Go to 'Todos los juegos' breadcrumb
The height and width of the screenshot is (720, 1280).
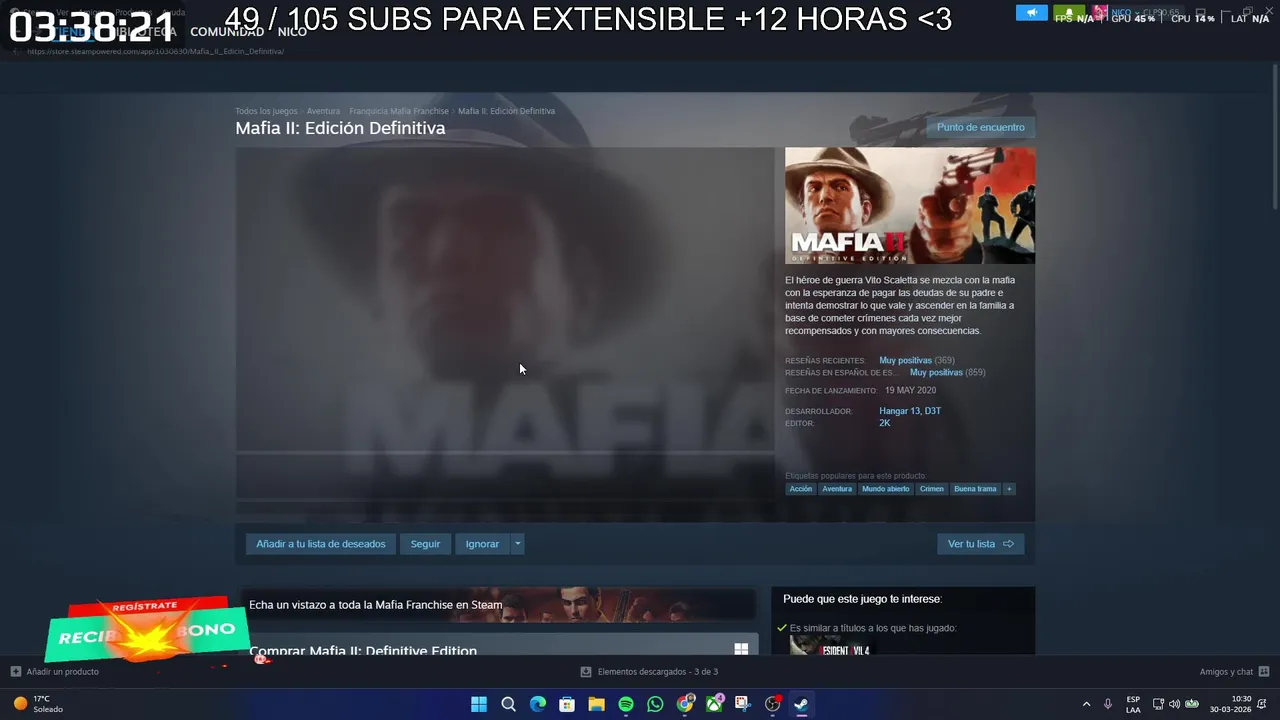[x=266, y=111]
